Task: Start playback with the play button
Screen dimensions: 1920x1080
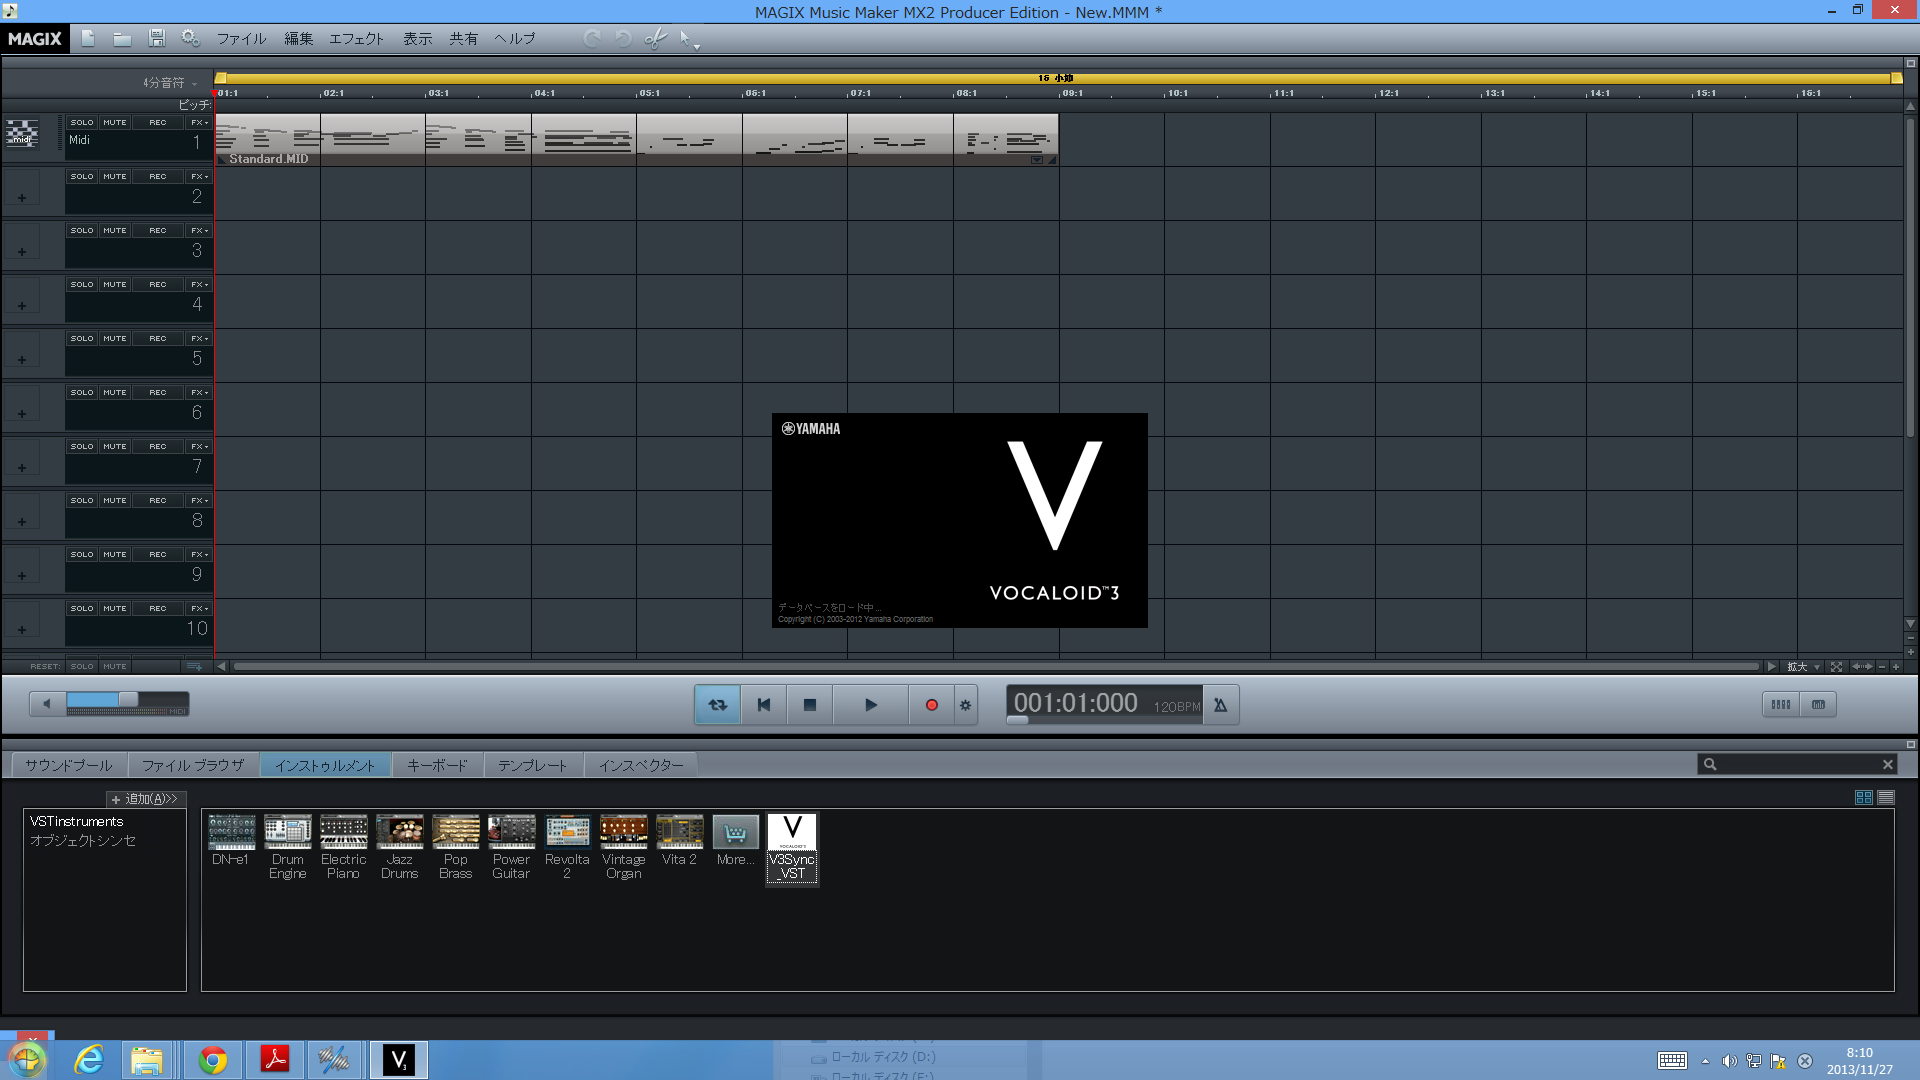Action: [870, 705]
